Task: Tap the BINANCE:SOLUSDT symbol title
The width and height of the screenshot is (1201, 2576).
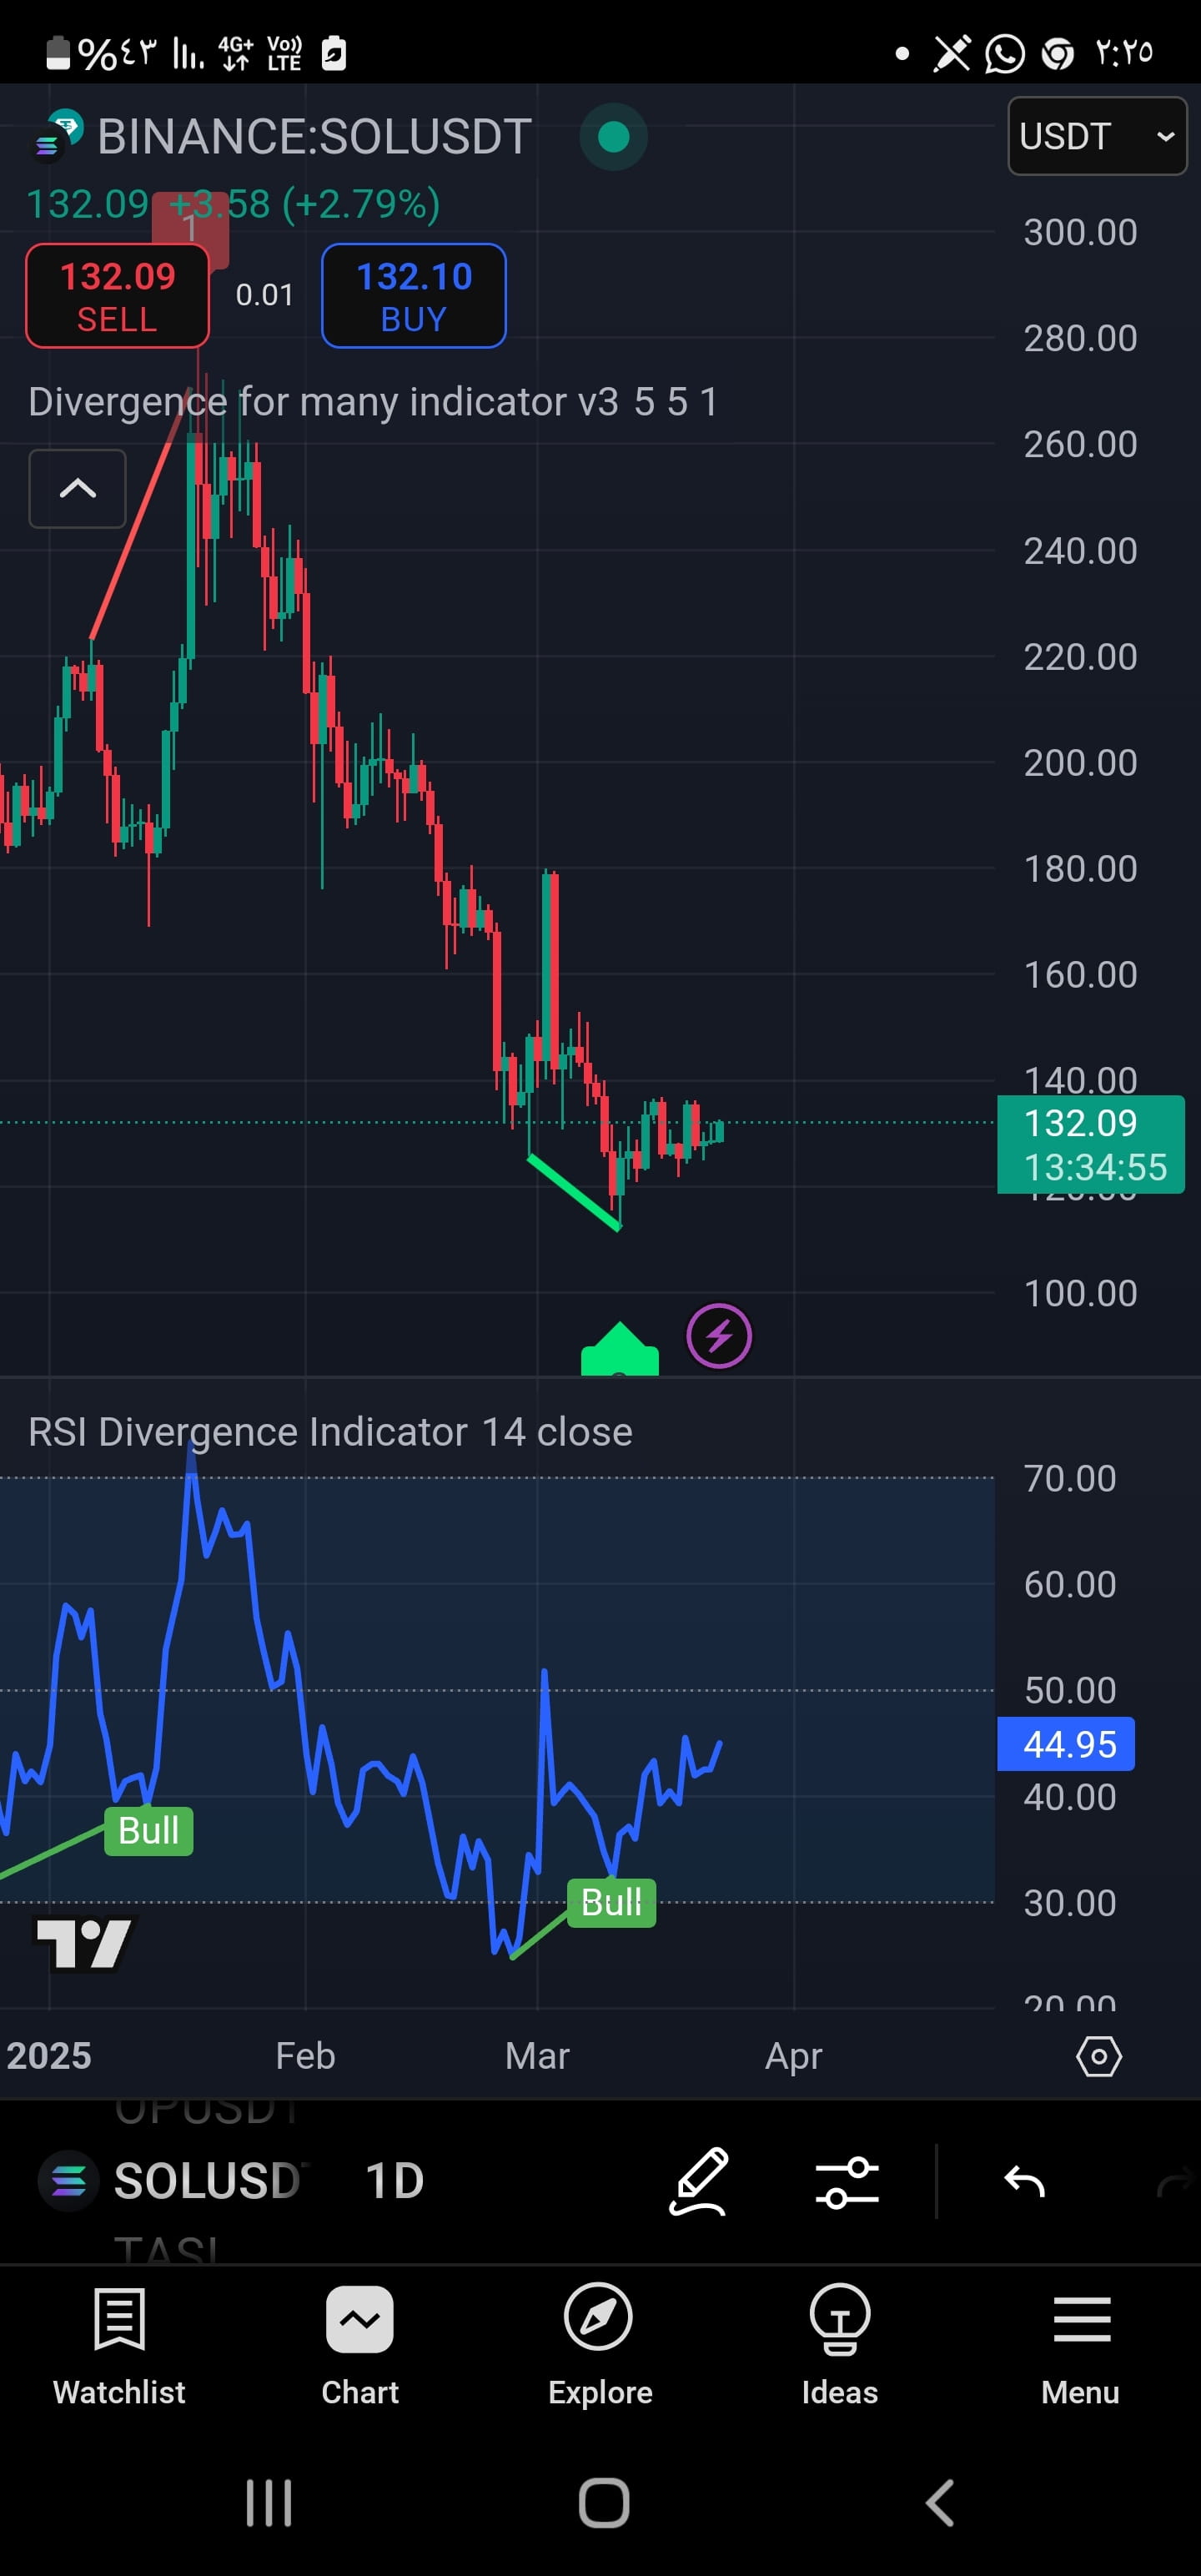Action: tap(314, 137)
